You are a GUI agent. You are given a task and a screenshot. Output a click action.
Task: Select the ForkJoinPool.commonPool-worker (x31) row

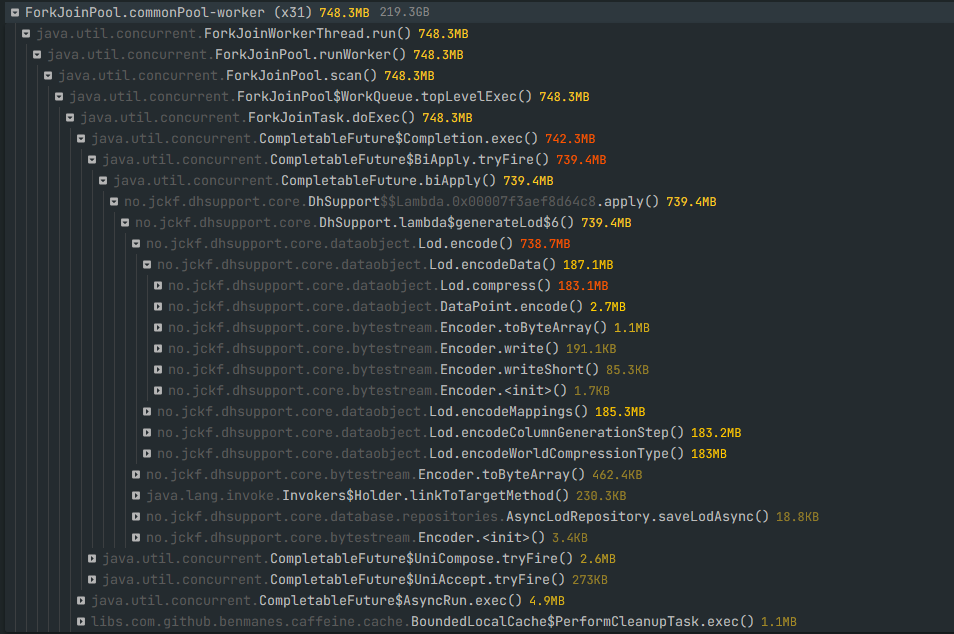click(477, 12)
